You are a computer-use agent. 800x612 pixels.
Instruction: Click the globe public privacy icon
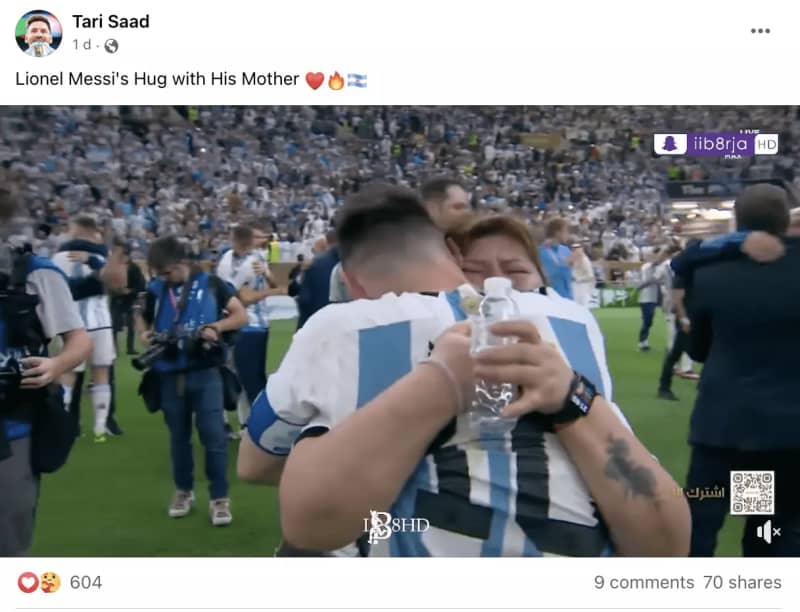pyautogui.click(x=111, y=46)
